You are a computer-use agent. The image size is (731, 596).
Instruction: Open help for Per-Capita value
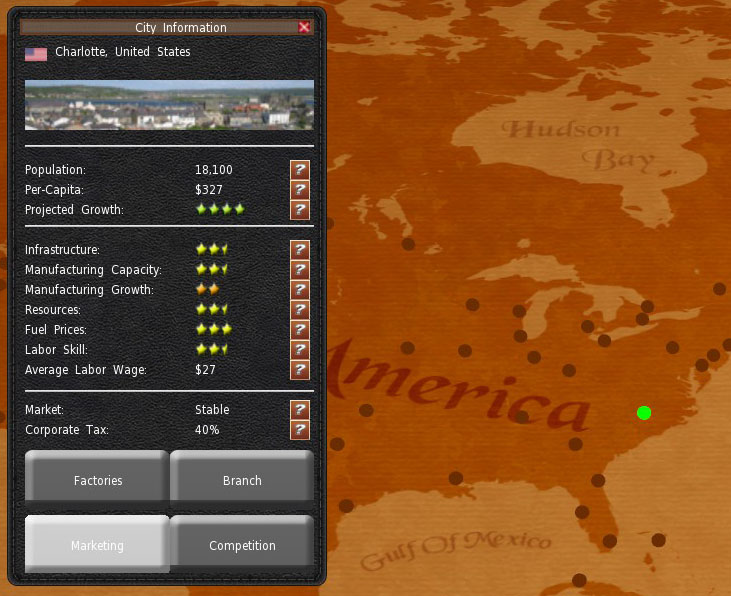(299, 190)
